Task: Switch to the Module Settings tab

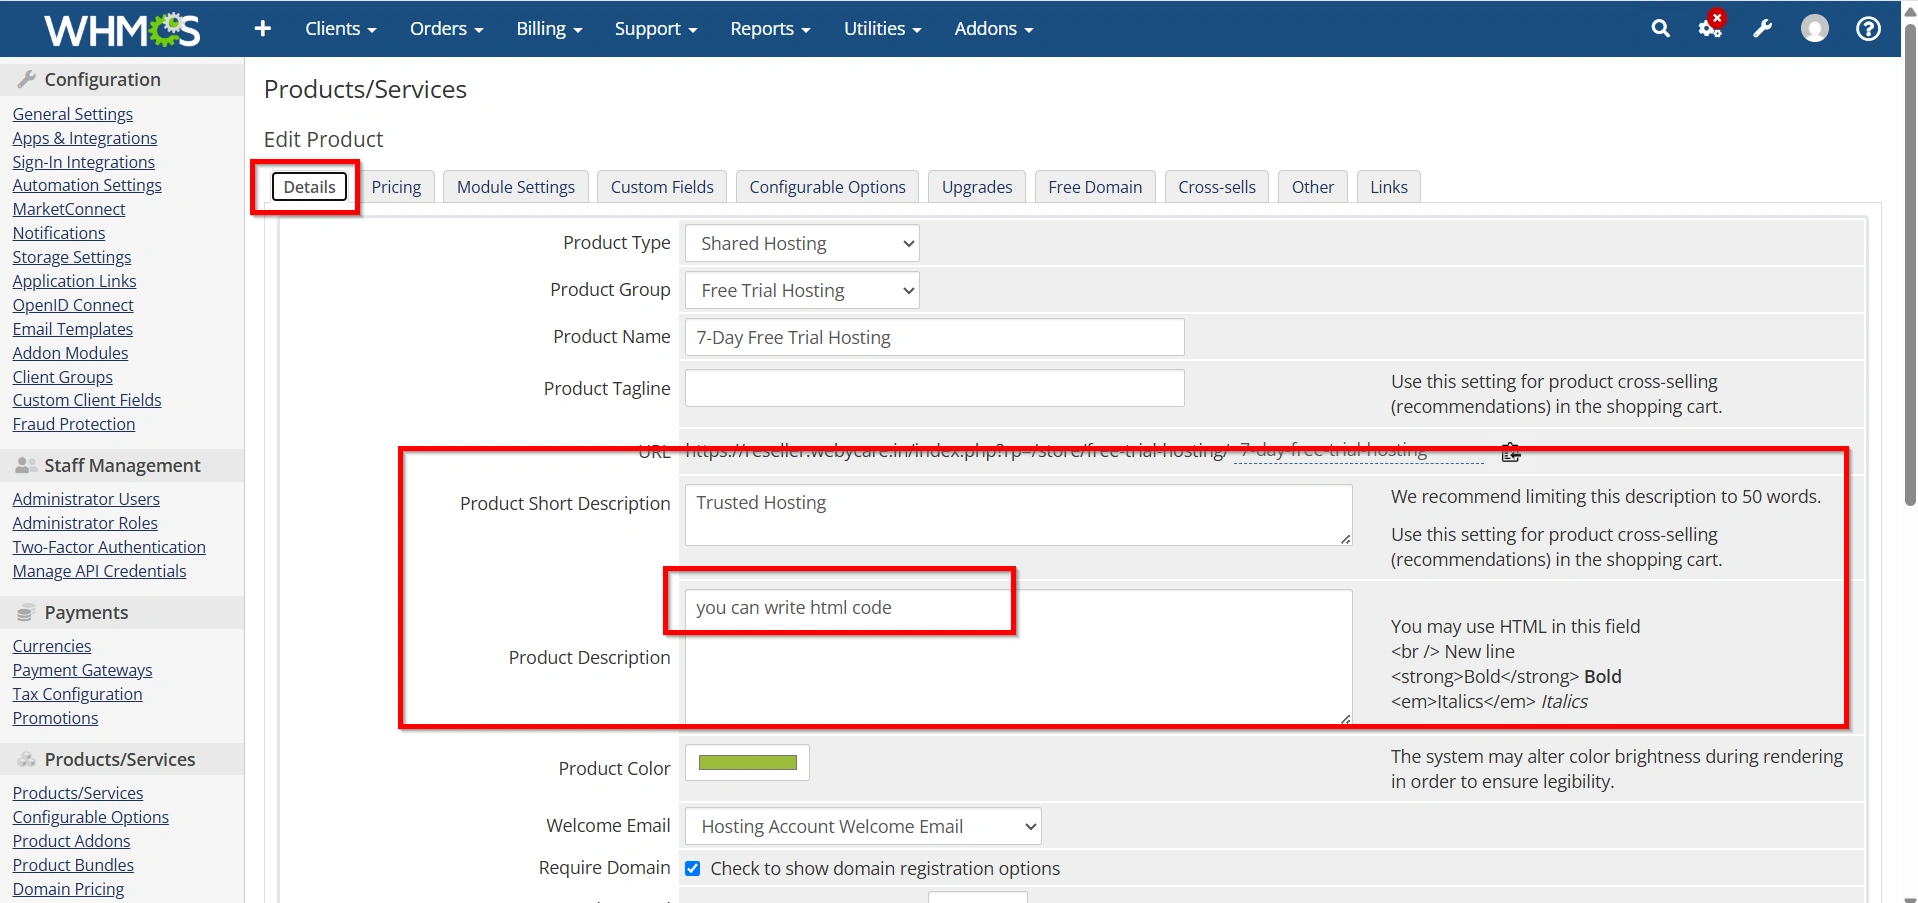Action: pos(515,187)
